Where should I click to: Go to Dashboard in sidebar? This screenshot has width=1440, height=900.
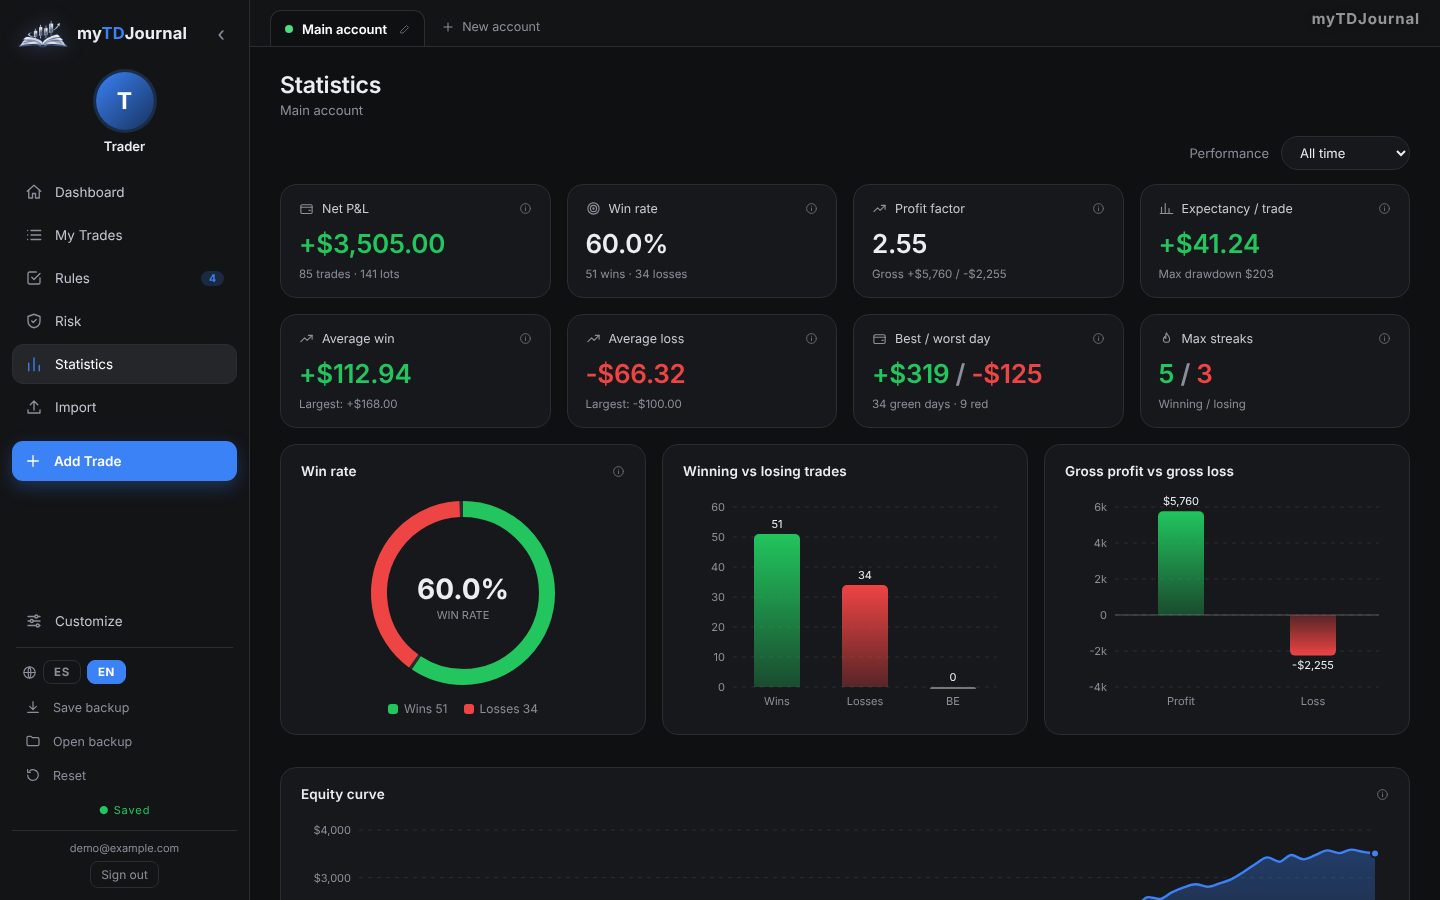[124, 192]
